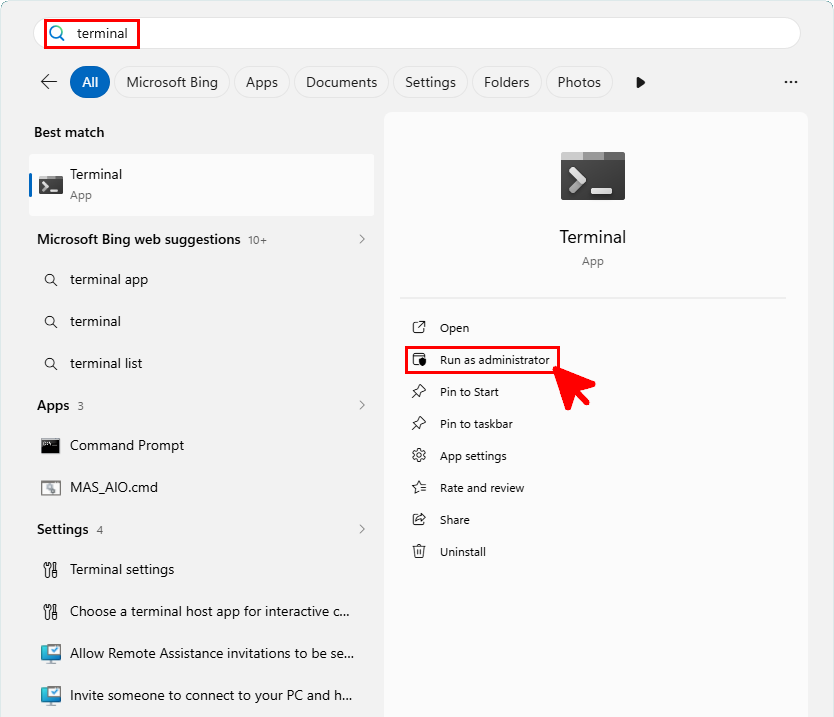The width and height of the screenshot is (834, 717).
Task: Switch to the Documents filter tab
Action: (x=341, y=82)
